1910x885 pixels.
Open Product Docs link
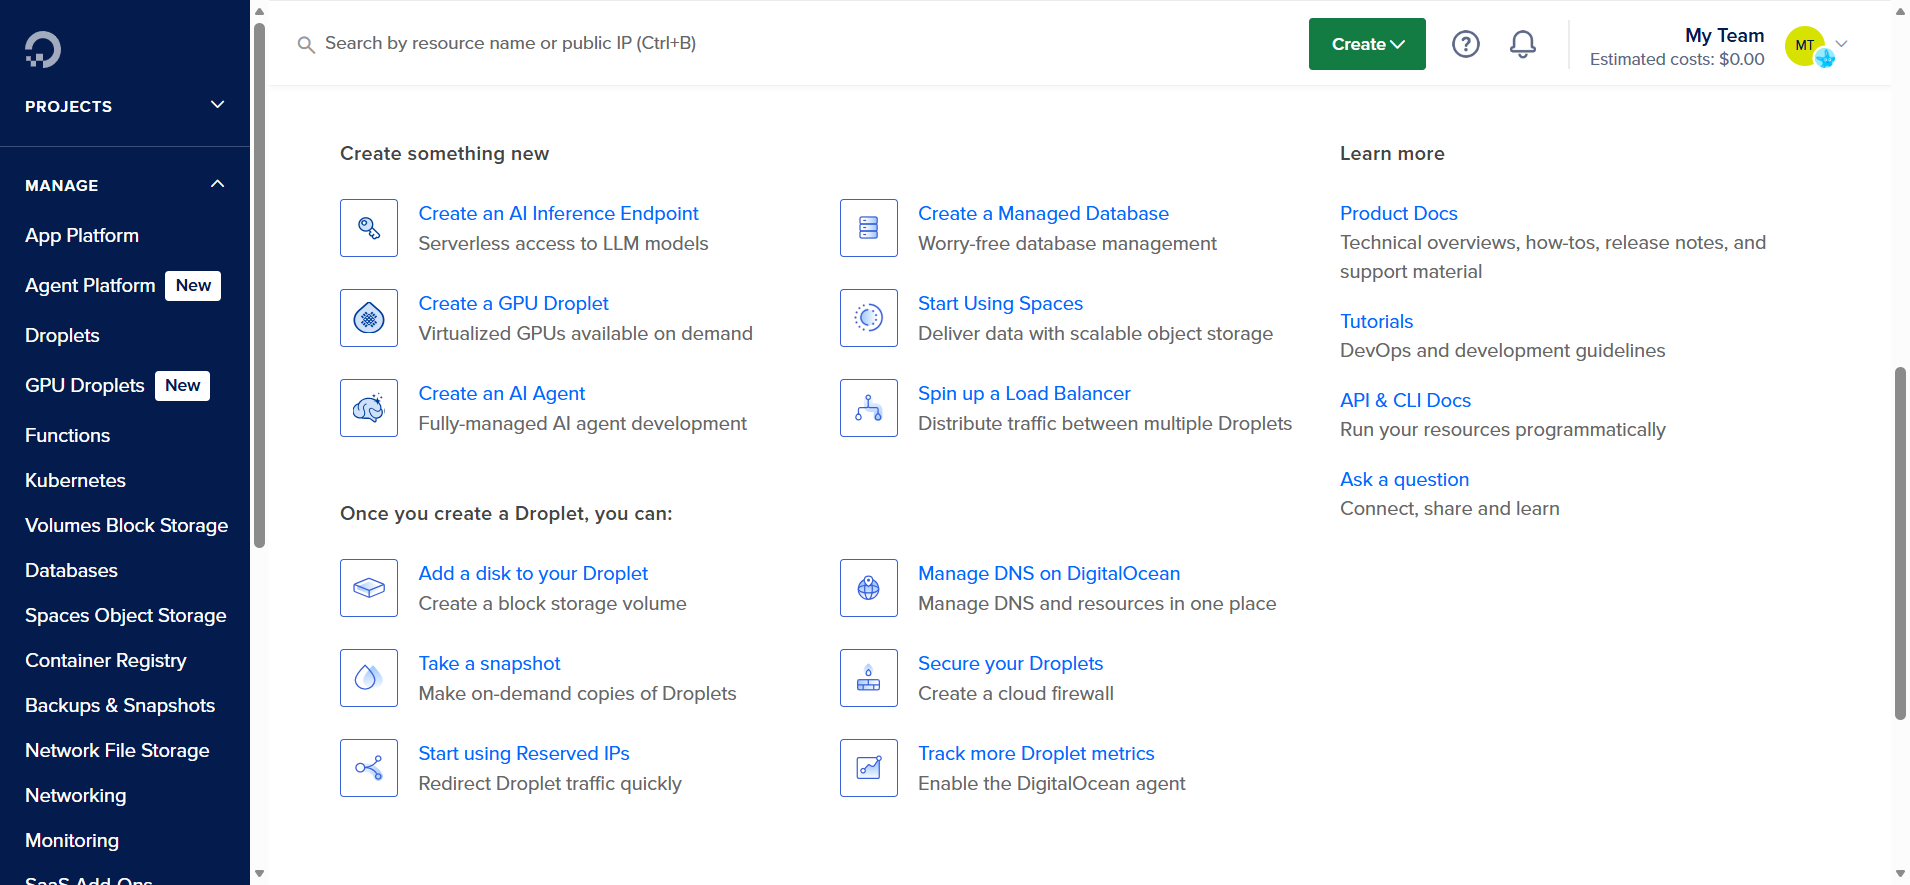click(x=1398, y=213)
